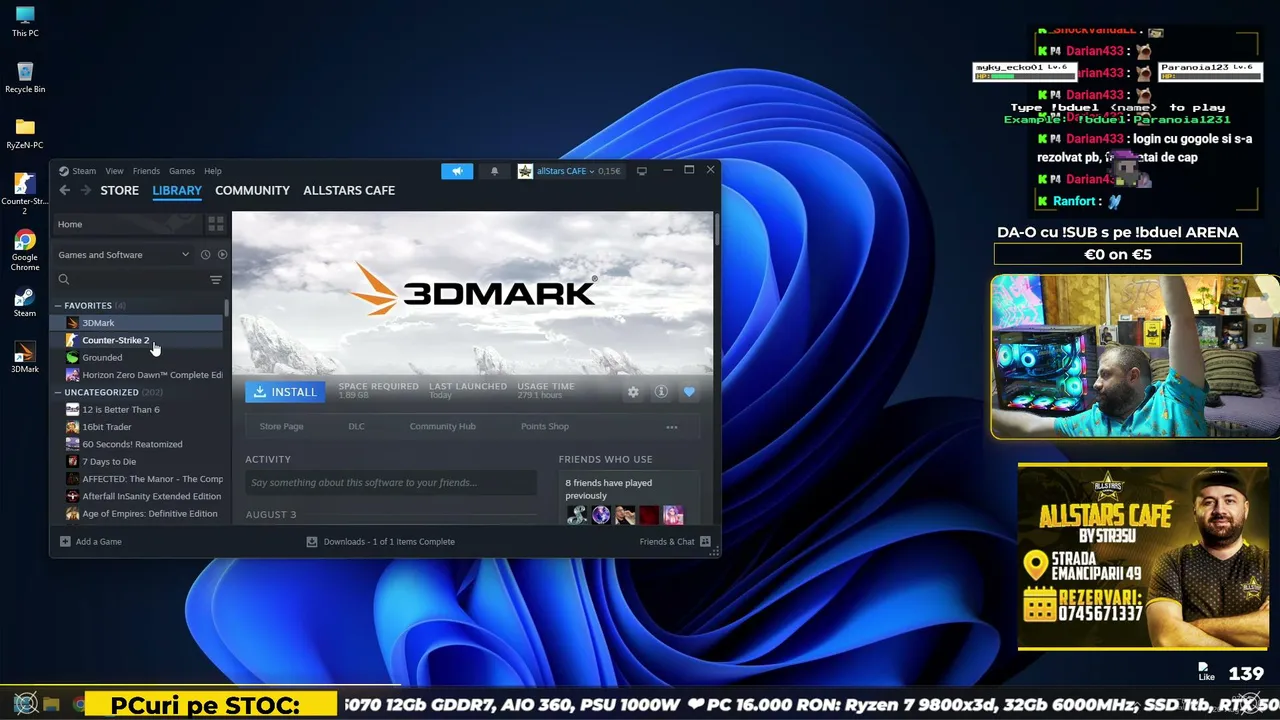Open Steam announcements megaphone button

457,171
